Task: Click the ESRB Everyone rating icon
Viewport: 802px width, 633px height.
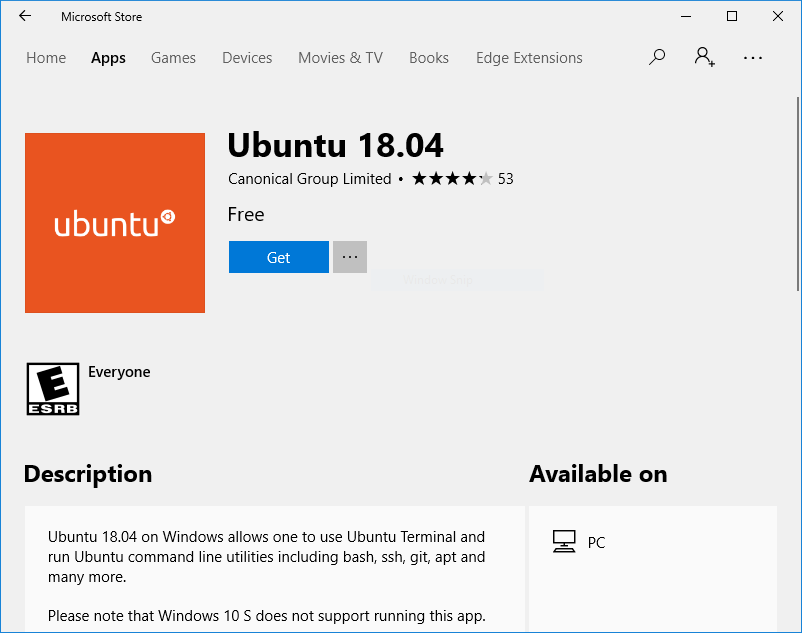Action: pyautogui.click(x=52, y=387)
